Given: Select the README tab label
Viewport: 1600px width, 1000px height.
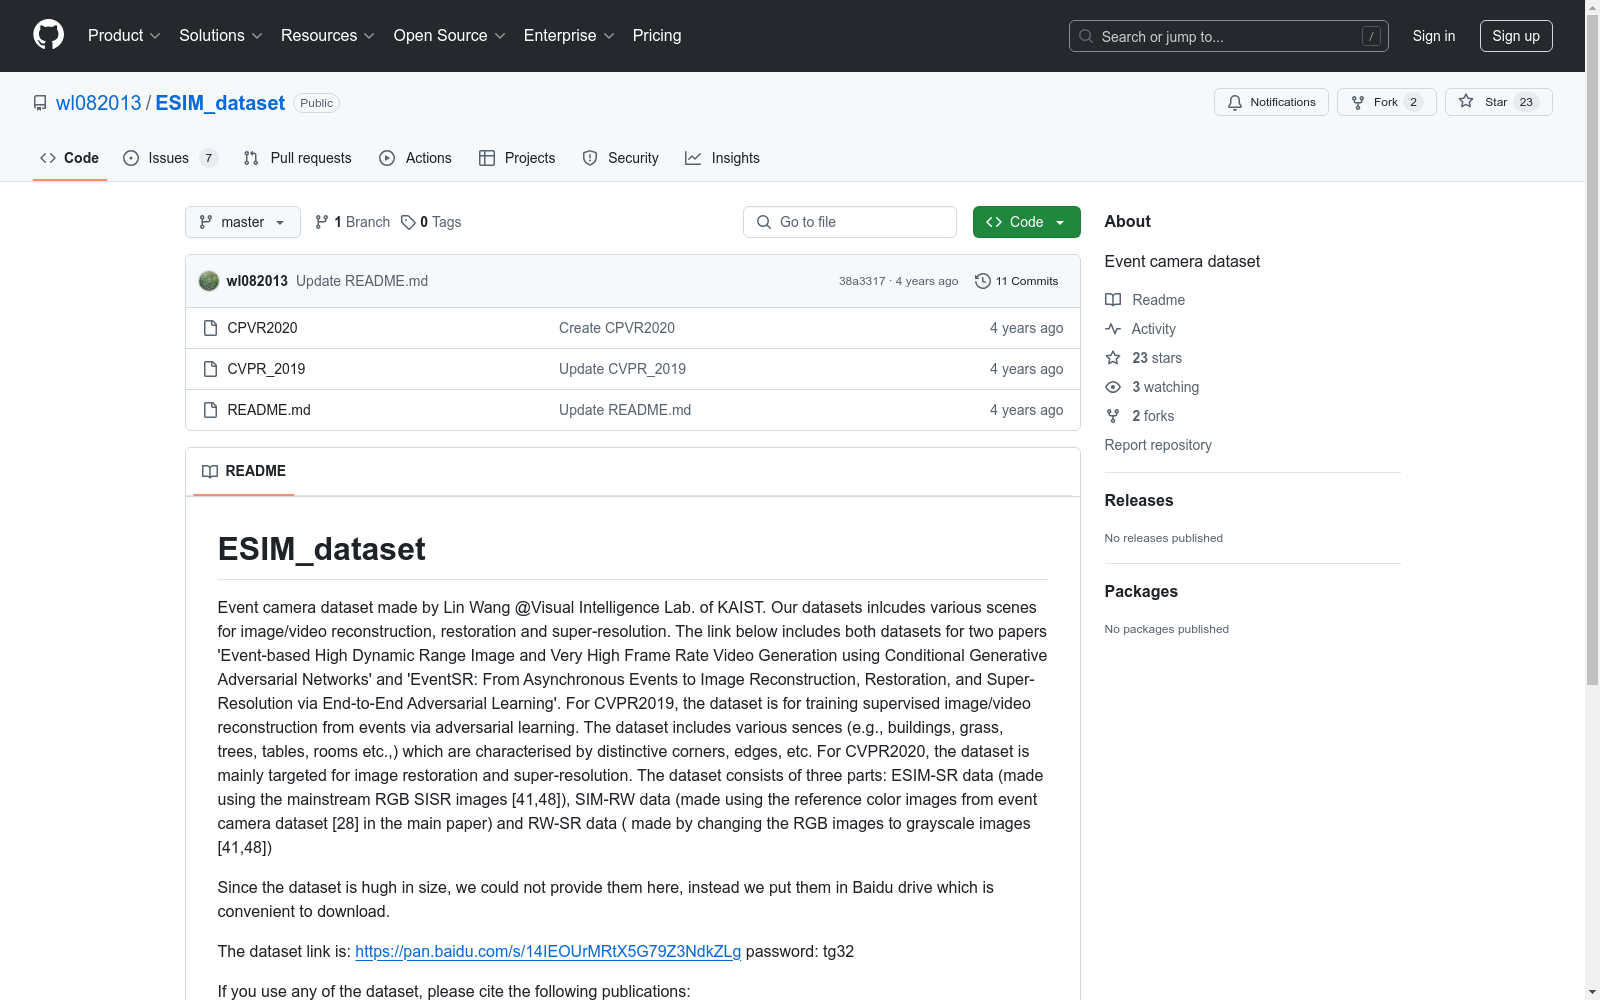Looking at the screenshot, I should click(x=255, y=471).
